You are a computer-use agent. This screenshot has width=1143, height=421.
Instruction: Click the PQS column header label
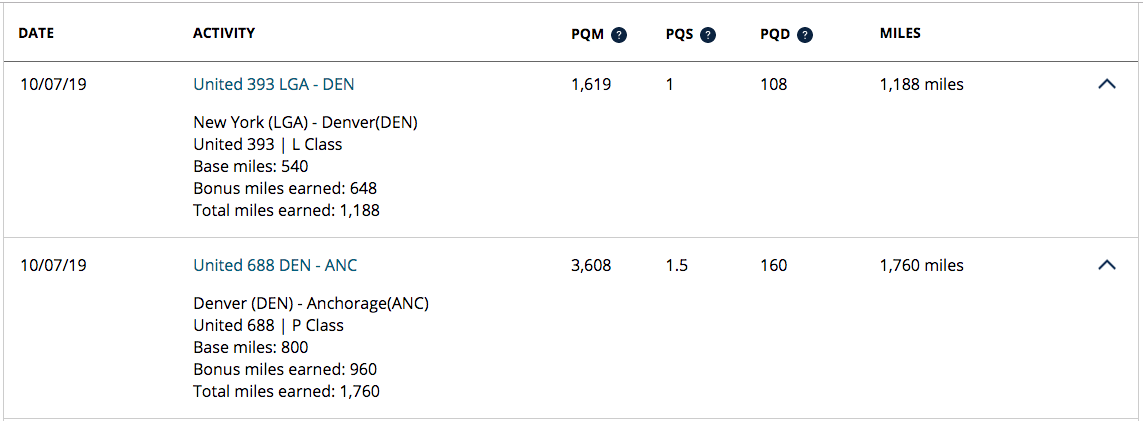click(679, 35)
